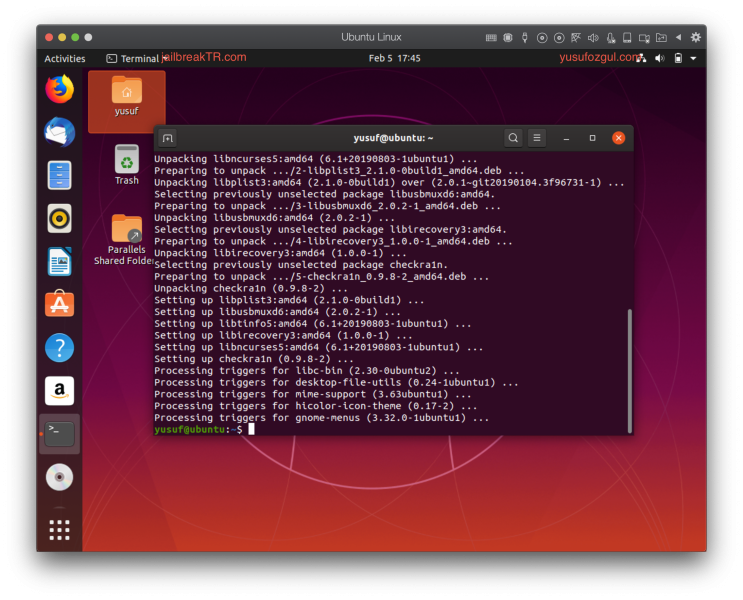Image resolution: width=743 pixels, height=600 pixels.
Task: Open Firefox from the dock
Action: 59,89
